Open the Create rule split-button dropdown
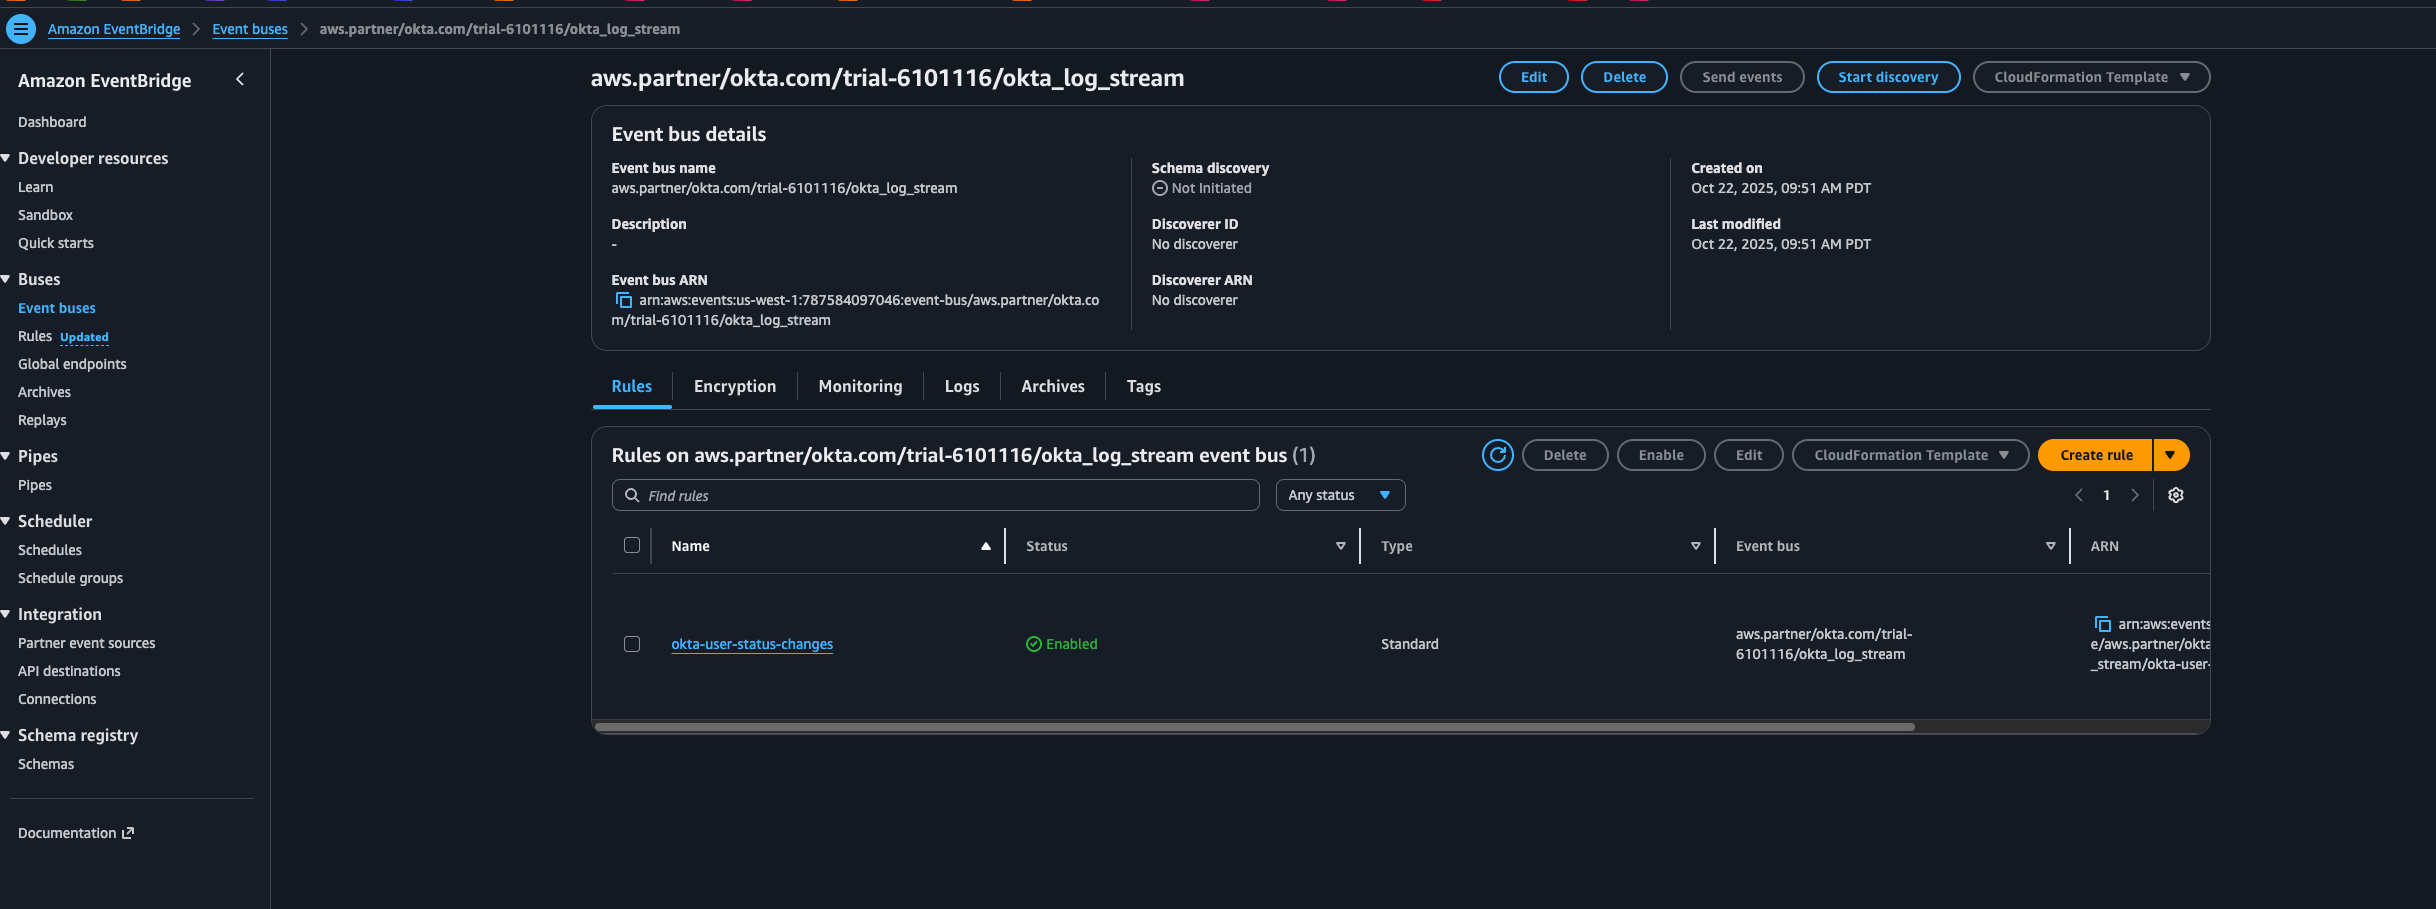The height and width of the screenshot is (909, 2436). [x=2171, y=455]
